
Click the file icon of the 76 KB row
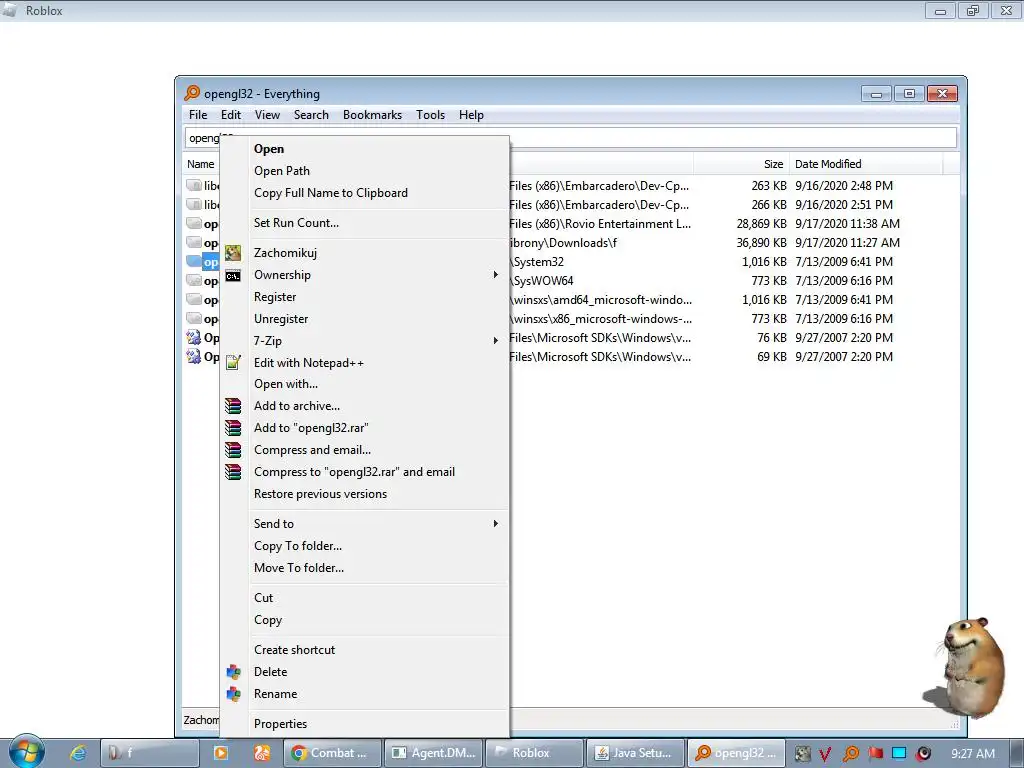pyautogui.click(x=194, y=338)
